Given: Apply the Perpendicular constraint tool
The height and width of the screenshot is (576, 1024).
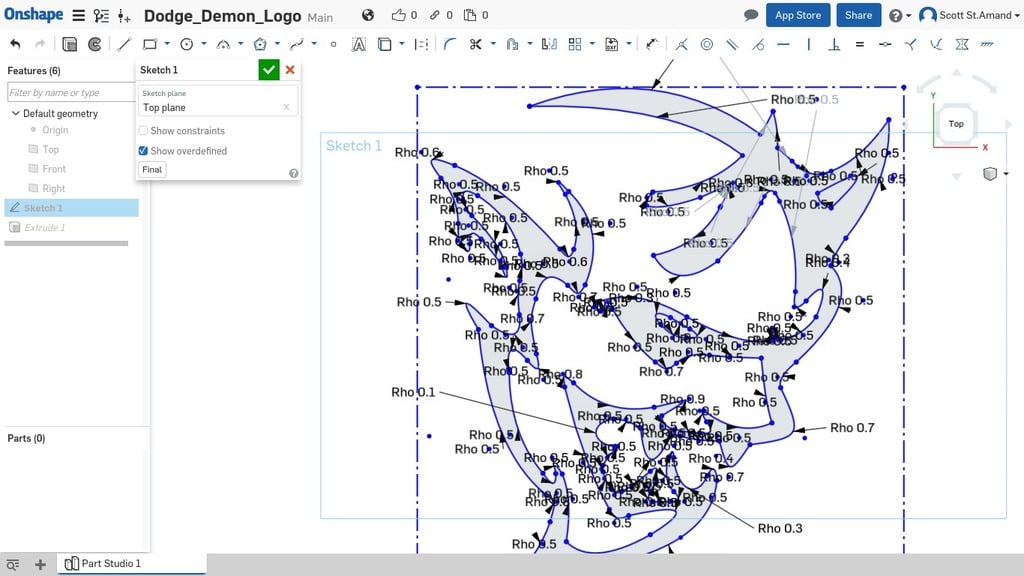Looking at the screenshot, I should click(x=834, y=44).
